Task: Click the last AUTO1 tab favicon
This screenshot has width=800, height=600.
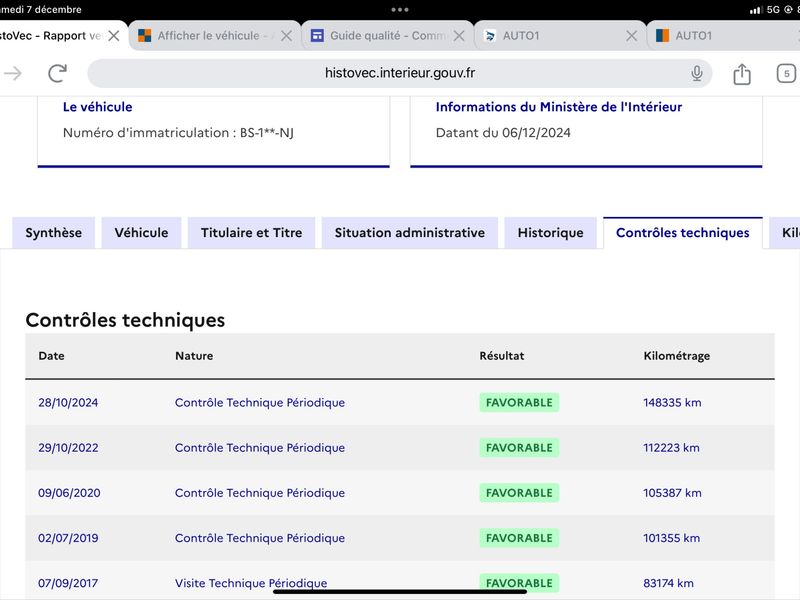Action: [662, 36]
